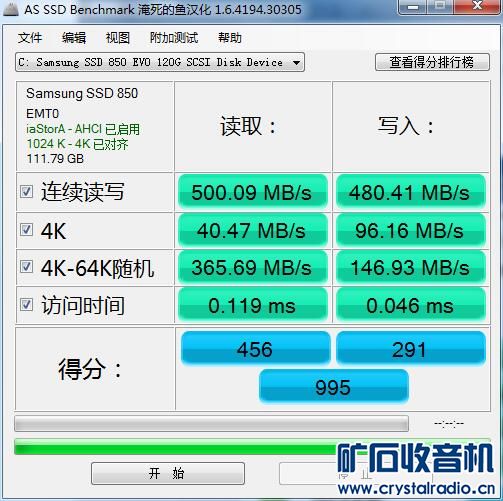Open the 帮助 menu
This screenshot has height=501, width=503.
tap(230, 38)
